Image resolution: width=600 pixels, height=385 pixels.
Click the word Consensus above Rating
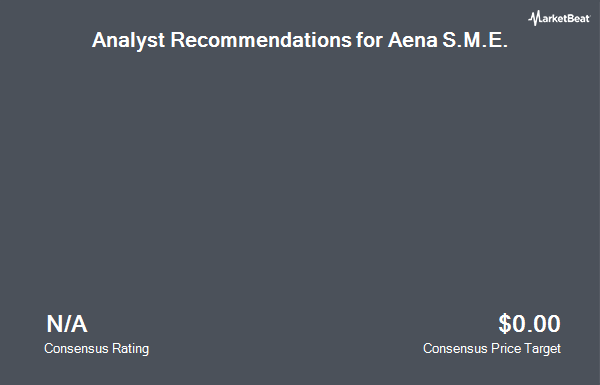(76, 349)
